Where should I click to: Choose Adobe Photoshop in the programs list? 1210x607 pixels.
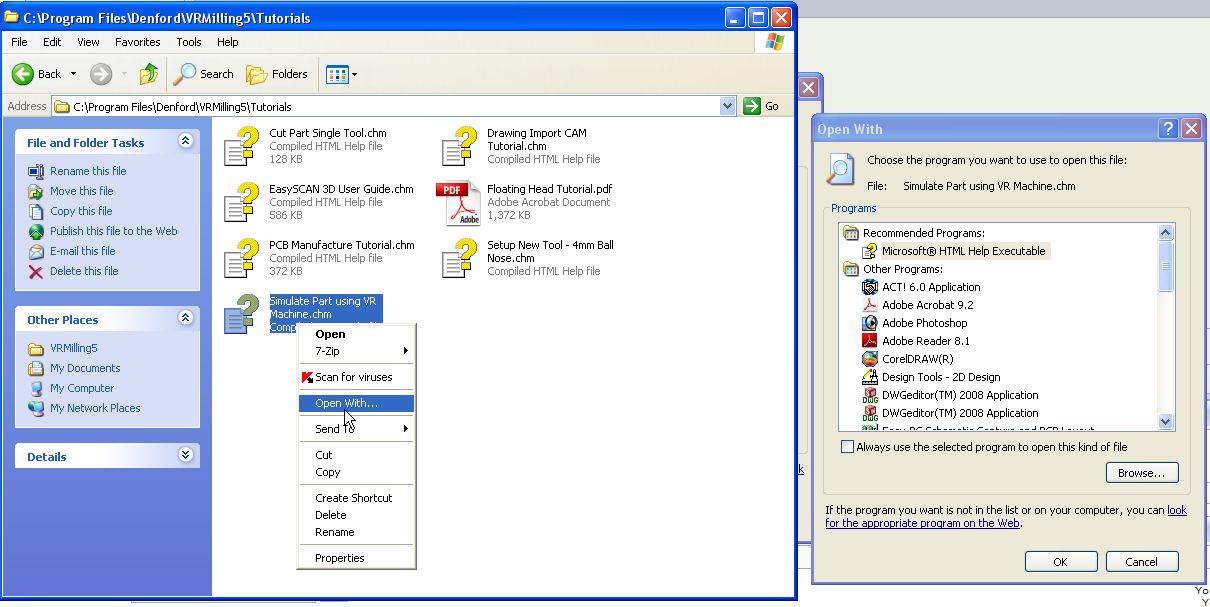pyautogui.click(x=924, y=323)
